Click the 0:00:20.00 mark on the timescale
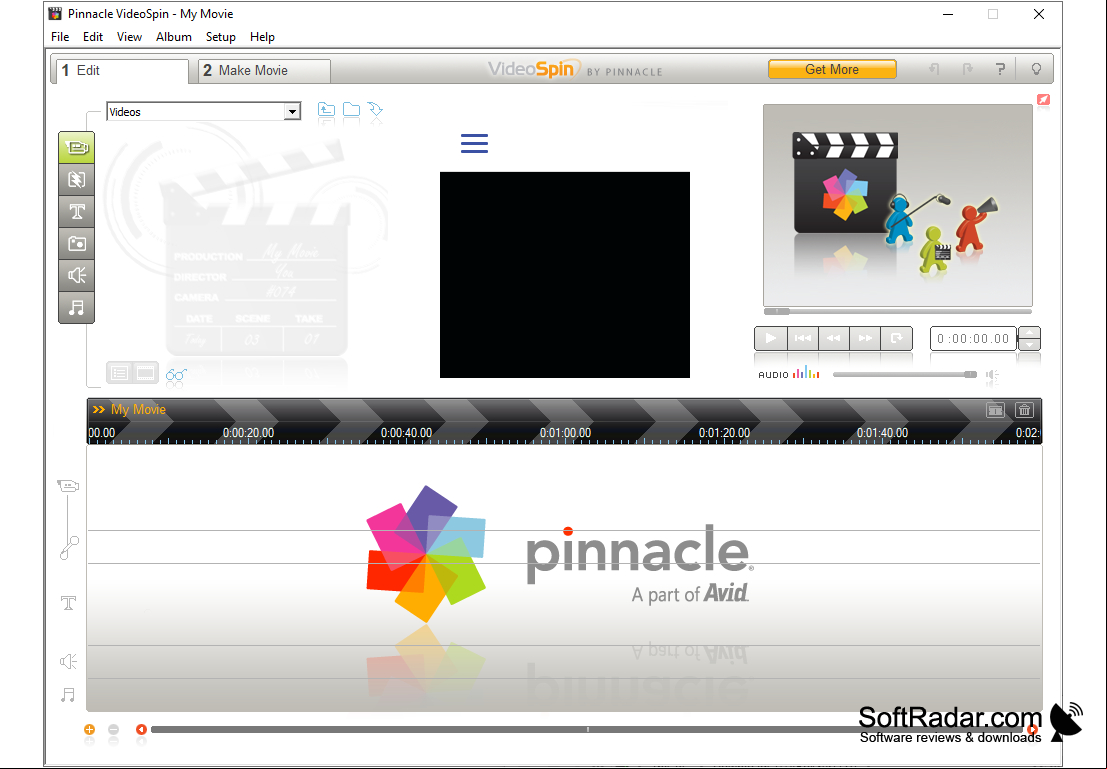1107x769 pixels. click(249, 433)
